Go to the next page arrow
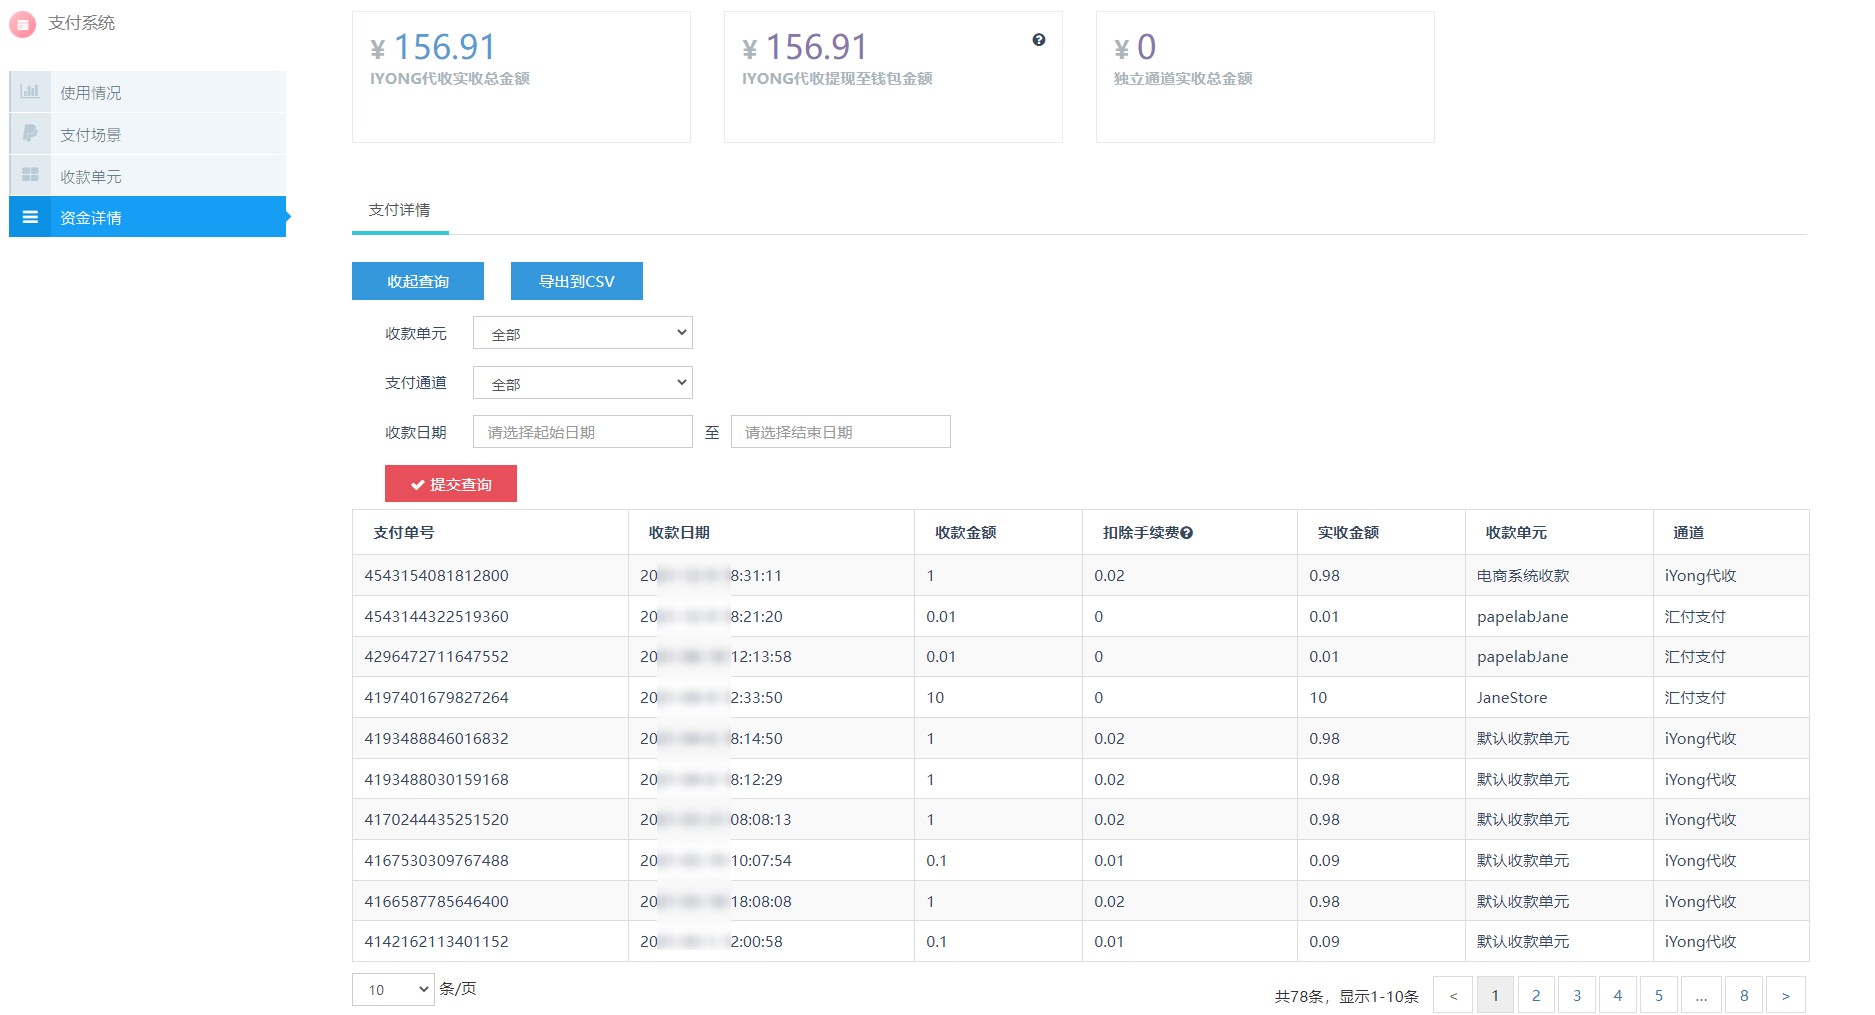1875x1015 pixels. [x=1786, y=995]
